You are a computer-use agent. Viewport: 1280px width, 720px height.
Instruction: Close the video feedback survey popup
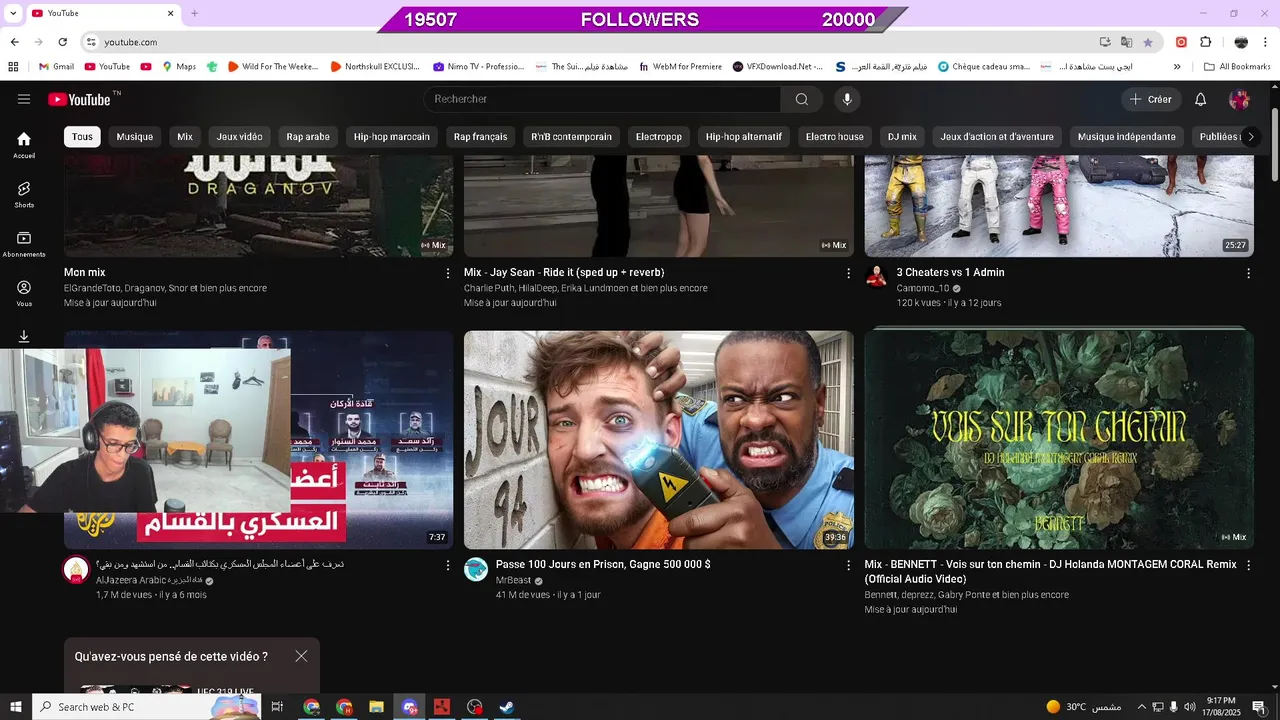click(x=301, y=656)
